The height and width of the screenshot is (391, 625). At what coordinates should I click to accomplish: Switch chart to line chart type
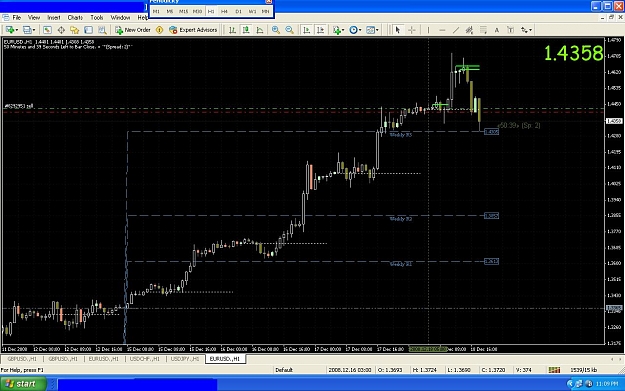click(x=260, y=30)
